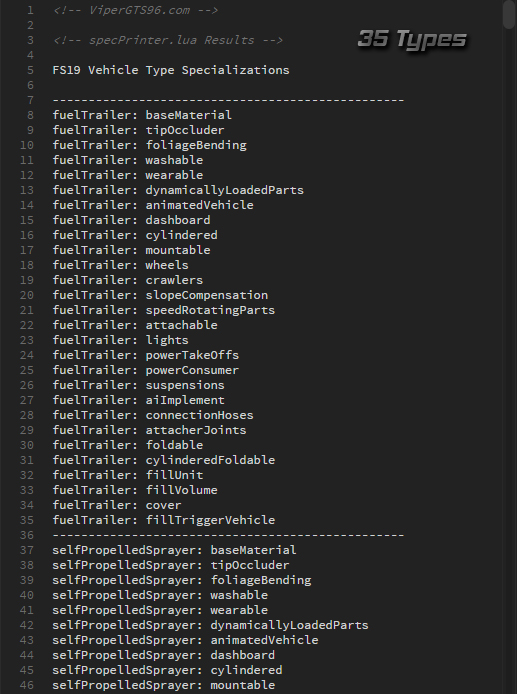Click line number 24 in gutter
This screenshot has width=517, height=694.
[x=27, y=355]
